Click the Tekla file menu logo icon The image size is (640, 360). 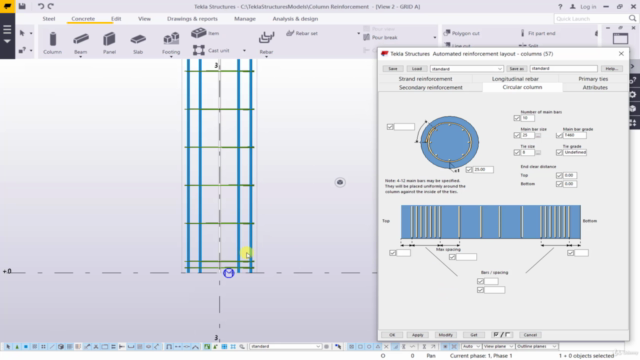[7, 6]
